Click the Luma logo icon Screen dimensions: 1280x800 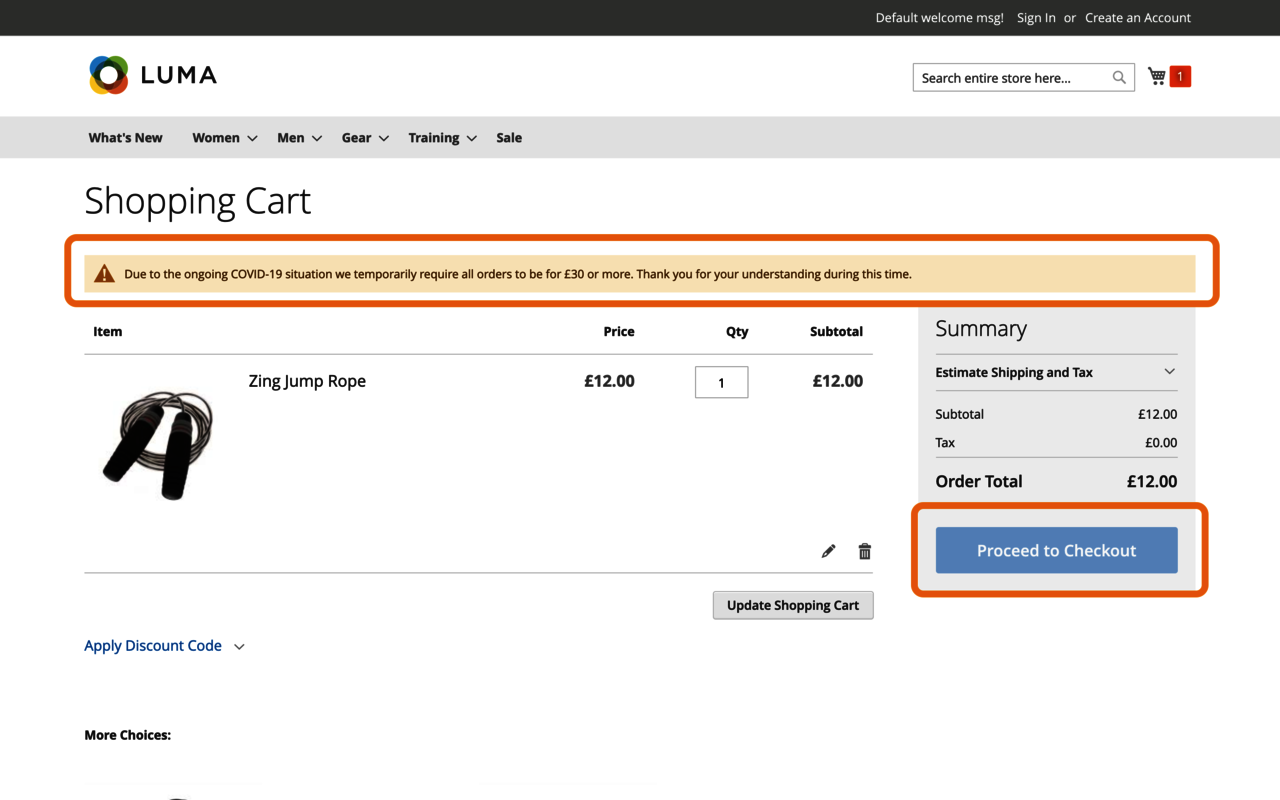coord(109,75)
